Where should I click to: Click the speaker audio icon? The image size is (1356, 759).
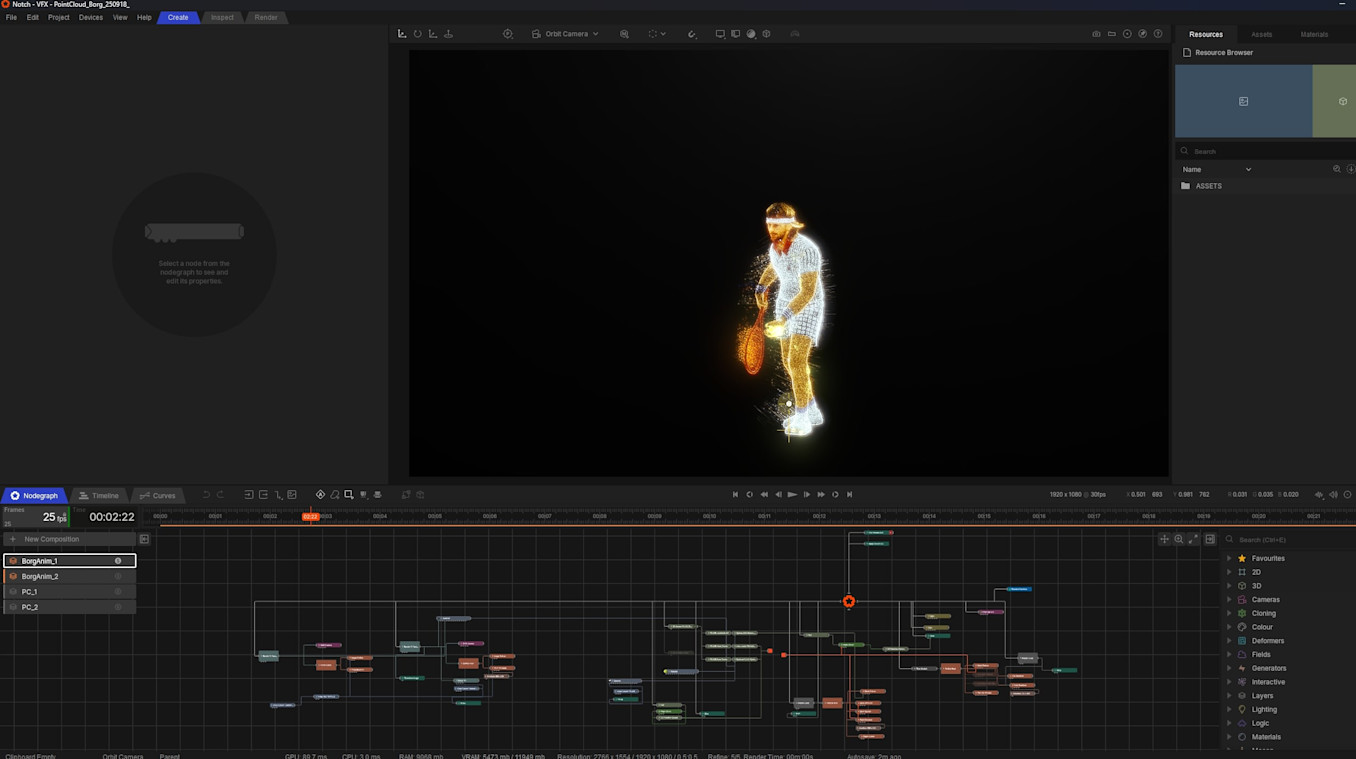pyautogui.click(x=1333, y=495)
